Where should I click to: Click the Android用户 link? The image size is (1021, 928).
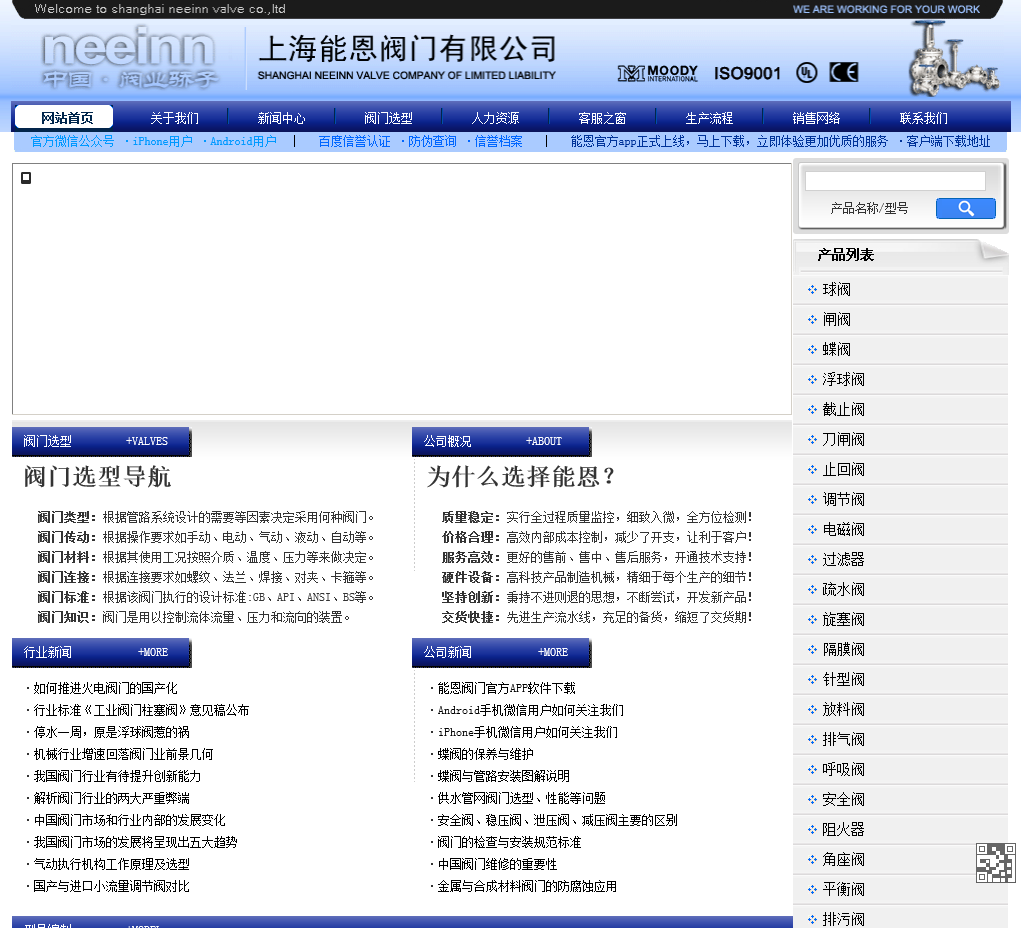click(243, 141)
